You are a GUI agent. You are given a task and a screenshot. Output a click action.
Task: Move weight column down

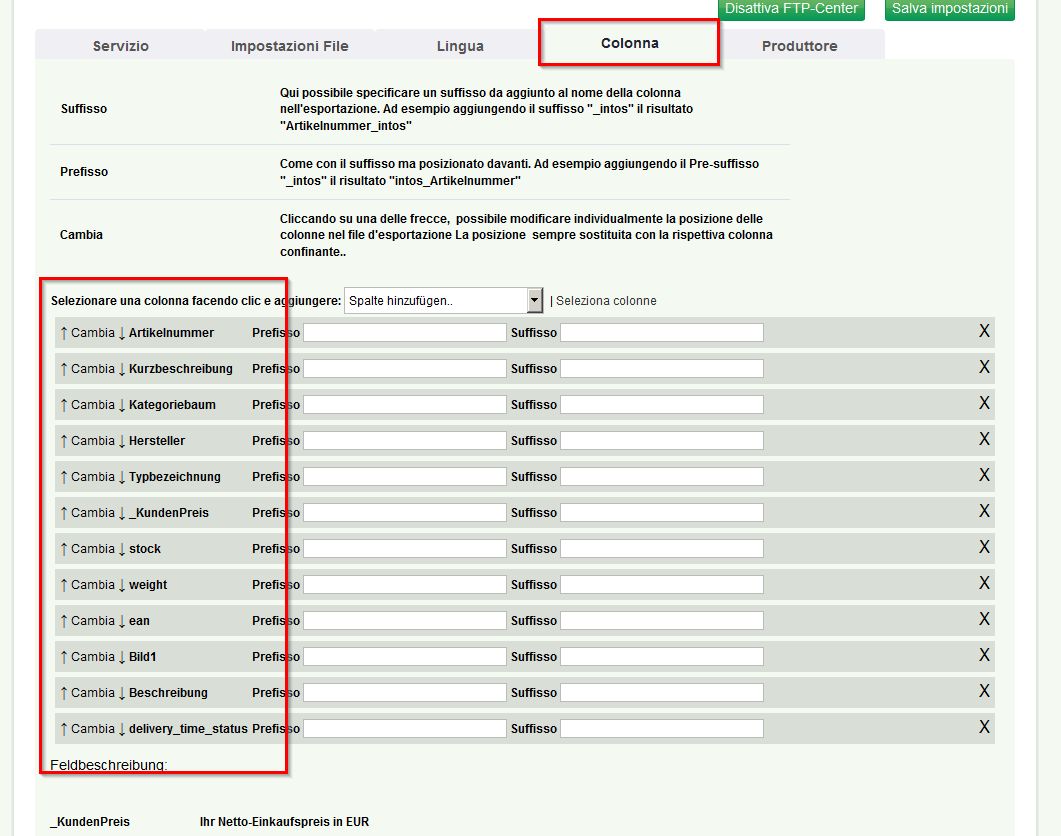pos(122,585)
